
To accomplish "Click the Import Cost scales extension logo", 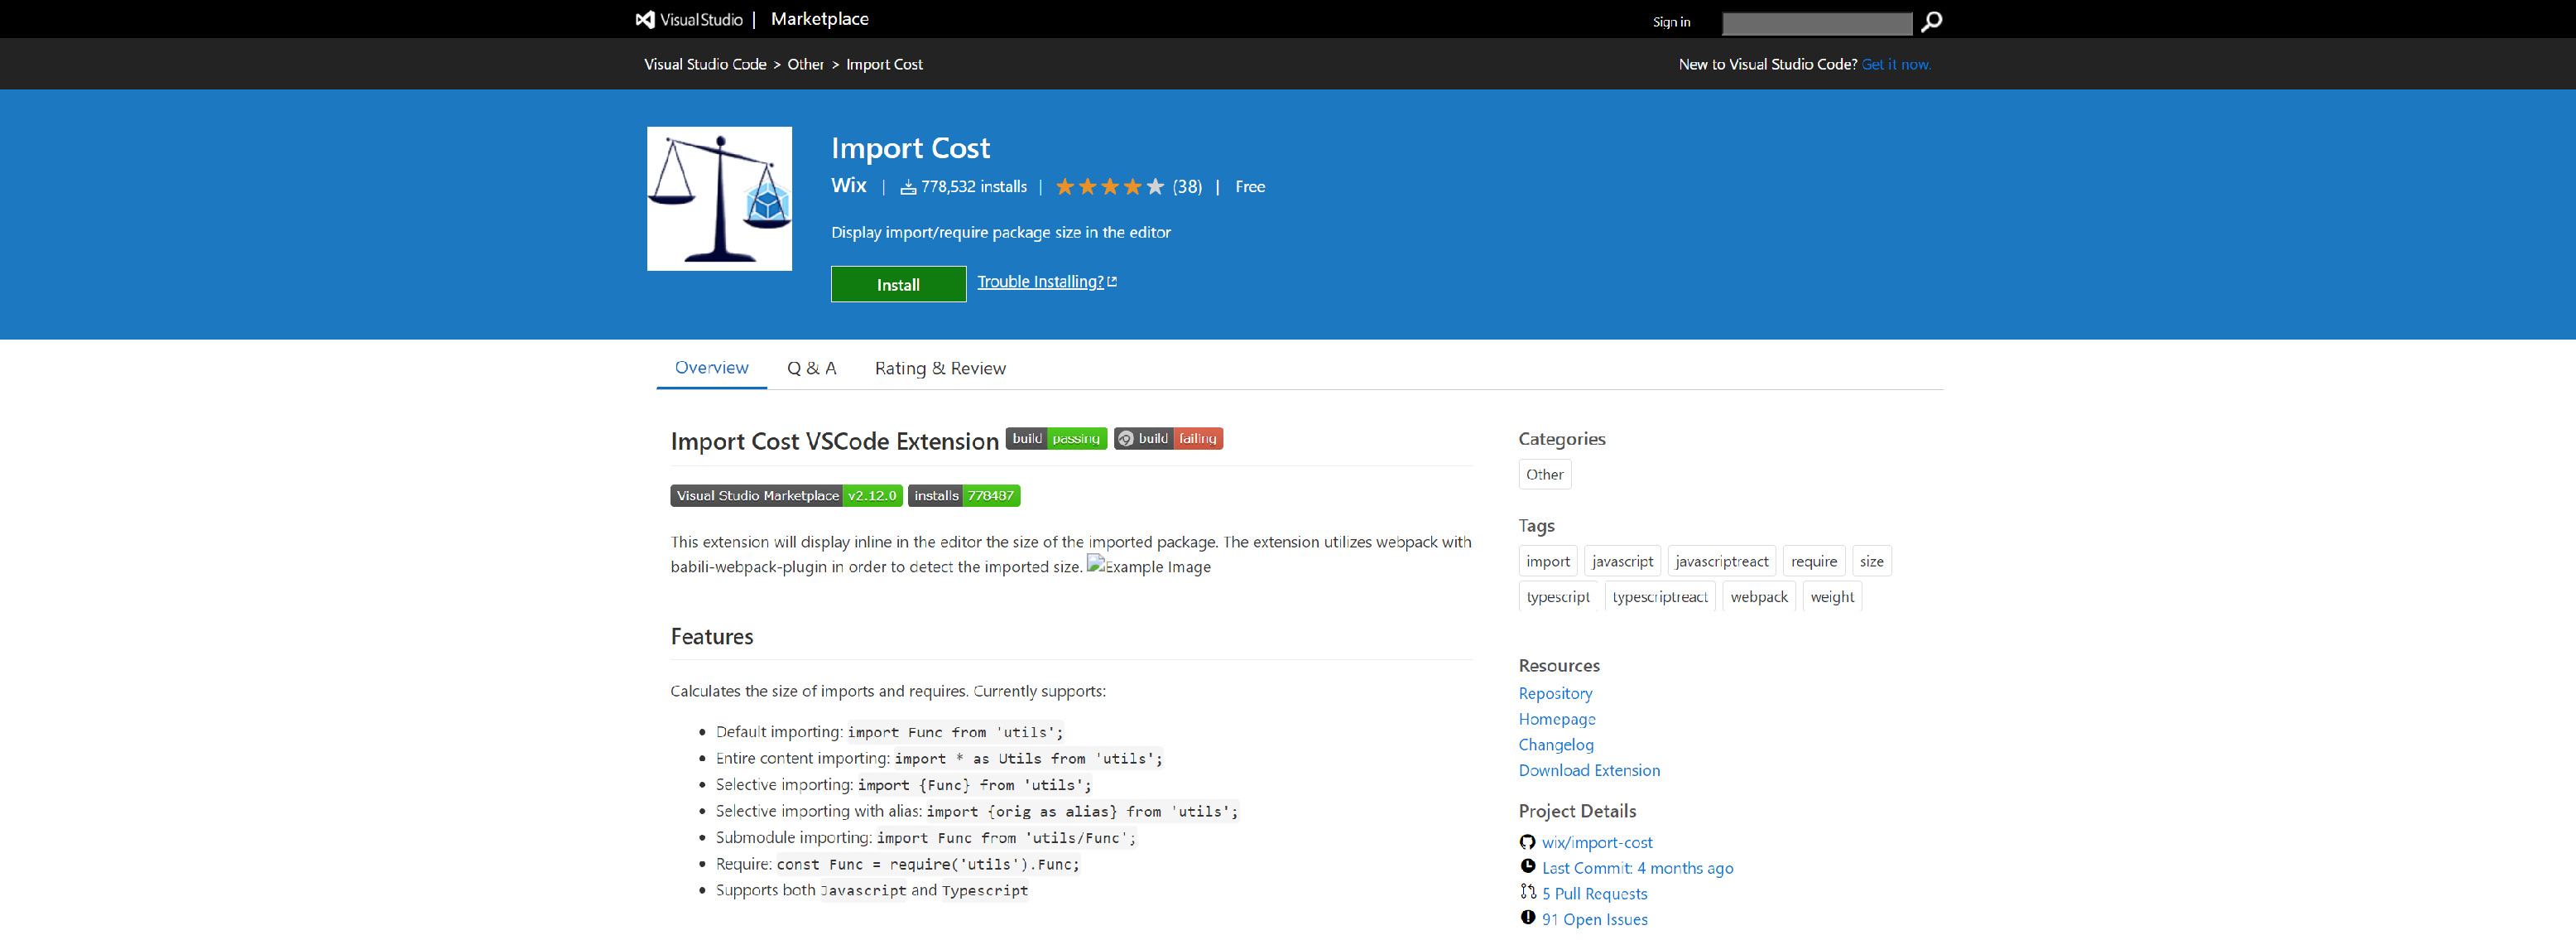I will 719,198.
